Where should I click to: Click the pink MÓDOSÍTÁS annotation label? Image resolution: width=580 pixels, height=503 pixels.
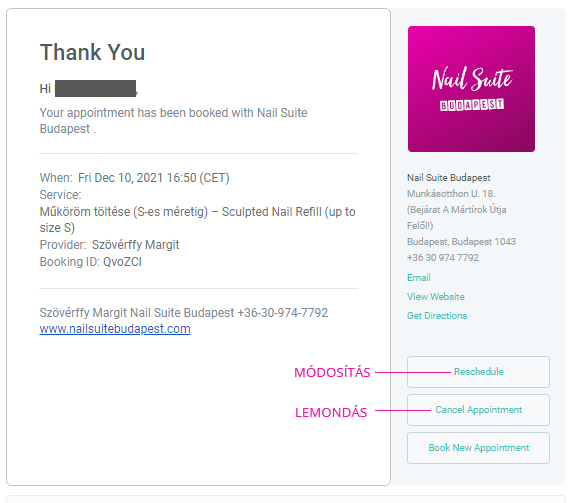tap(332, 372)
